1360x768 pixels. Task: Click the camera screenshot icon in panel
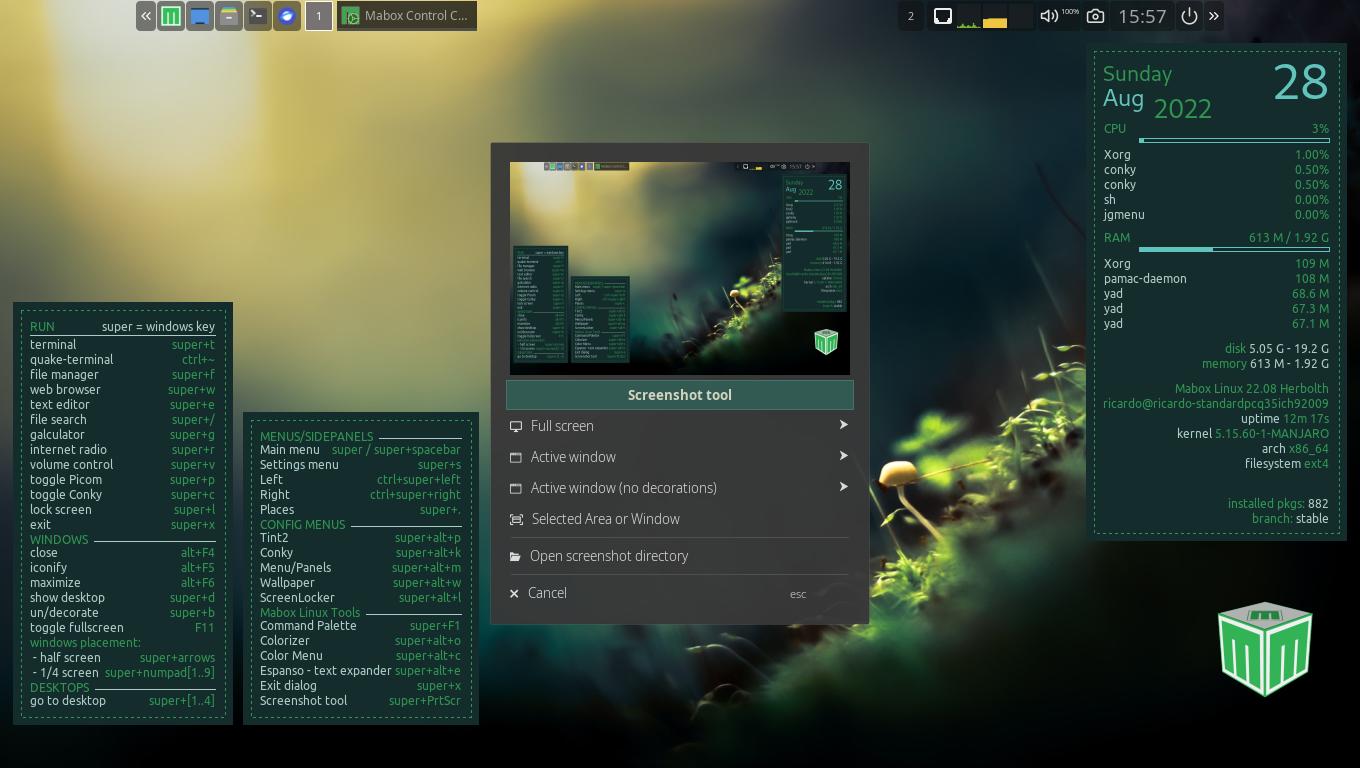tap(1095, 16)
